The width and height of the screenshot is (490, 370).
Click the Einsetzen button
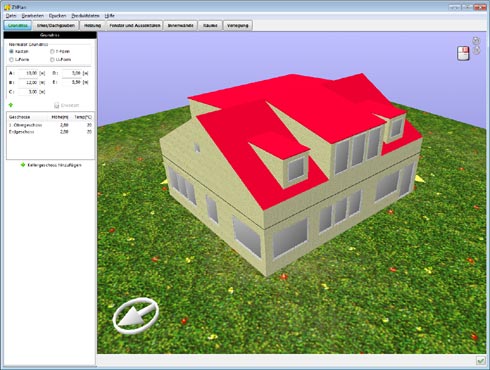point(67,105)
